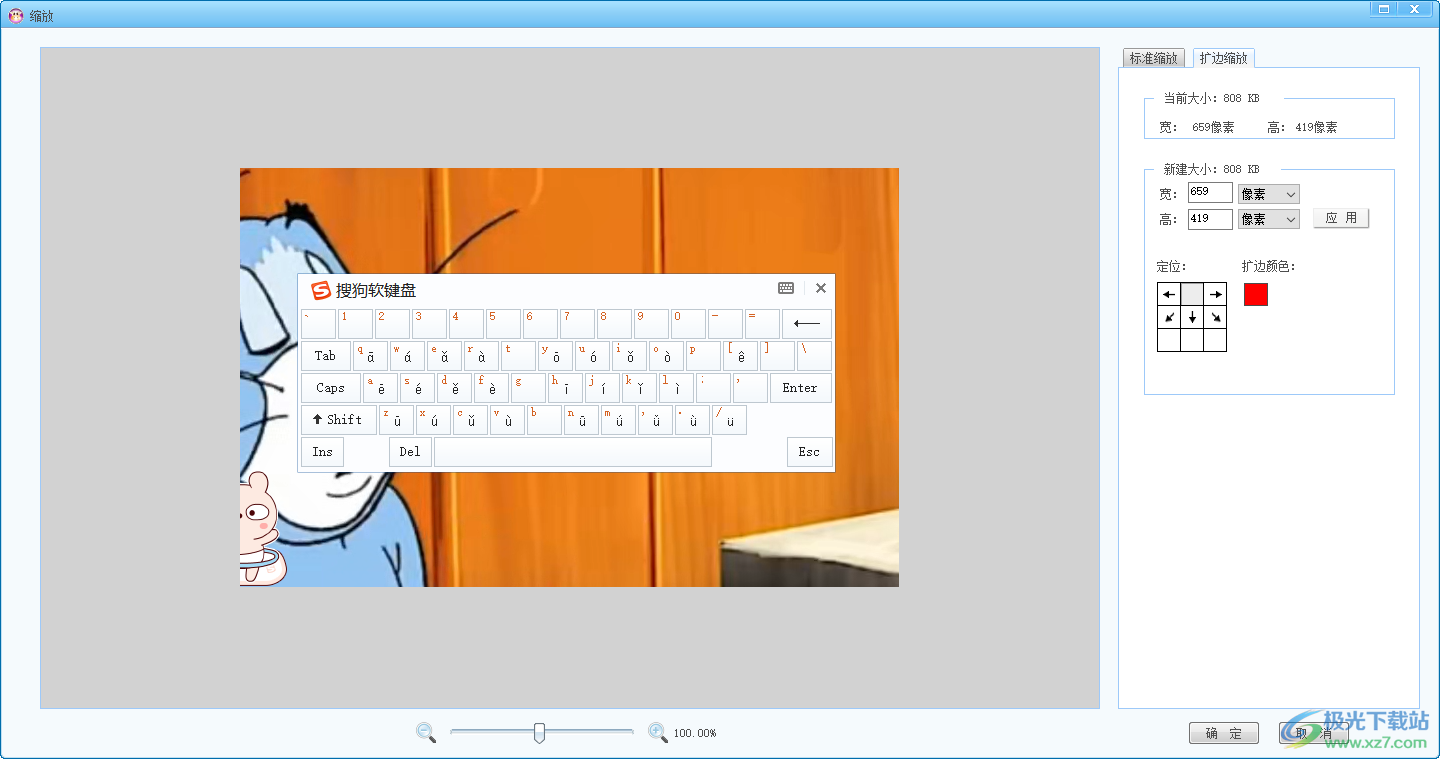Click the 419像素 current height value
The image size is (1440, 759).
click(1316, 127)
